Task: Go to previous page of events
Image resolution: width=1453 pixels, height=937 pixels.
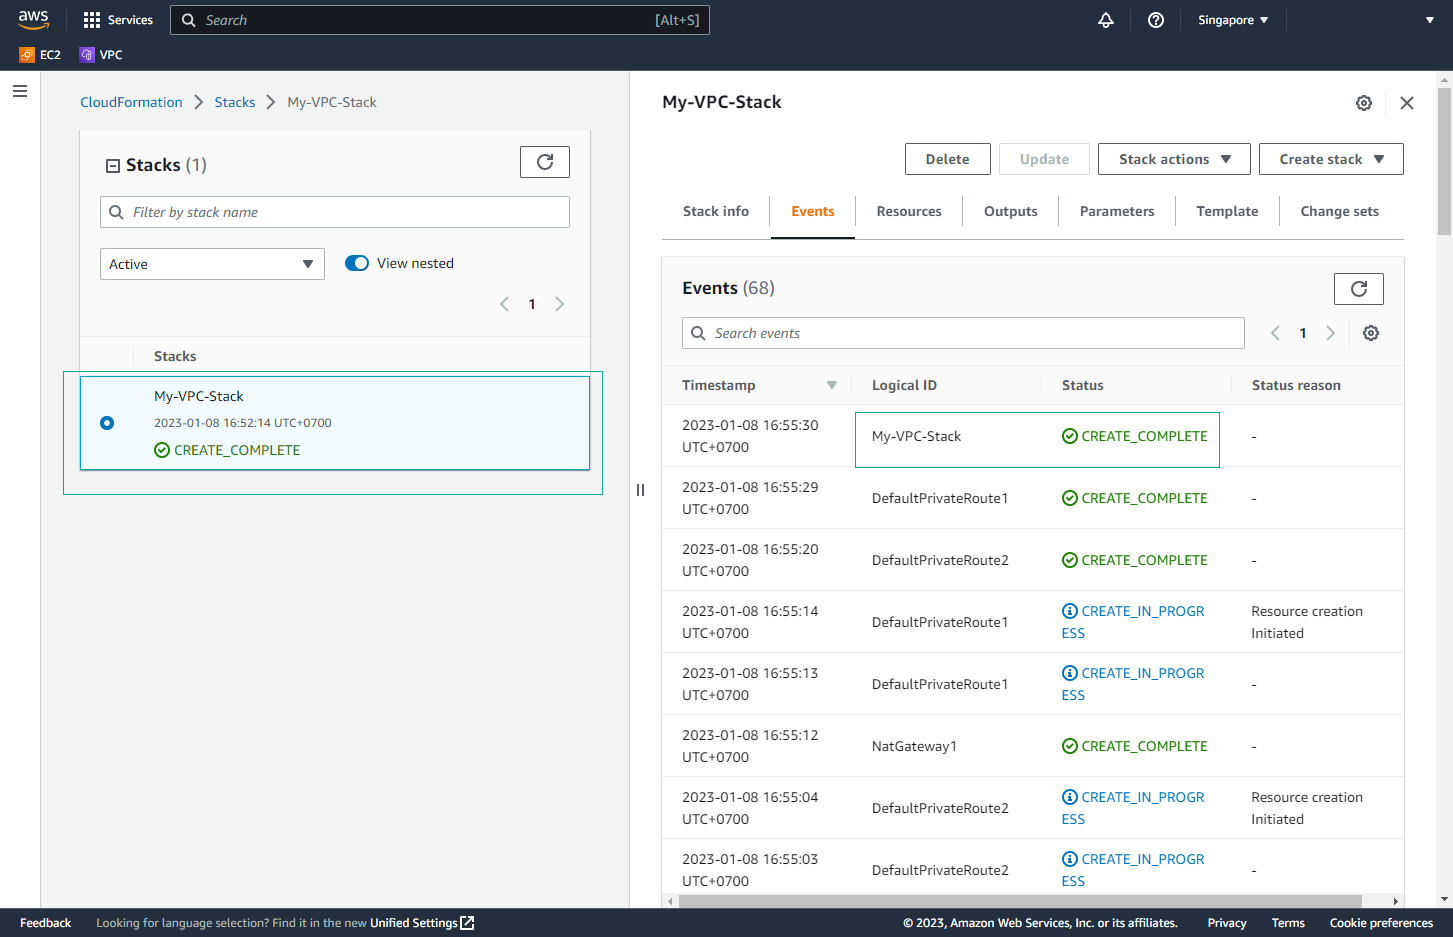Action: tap(1275, 333)
